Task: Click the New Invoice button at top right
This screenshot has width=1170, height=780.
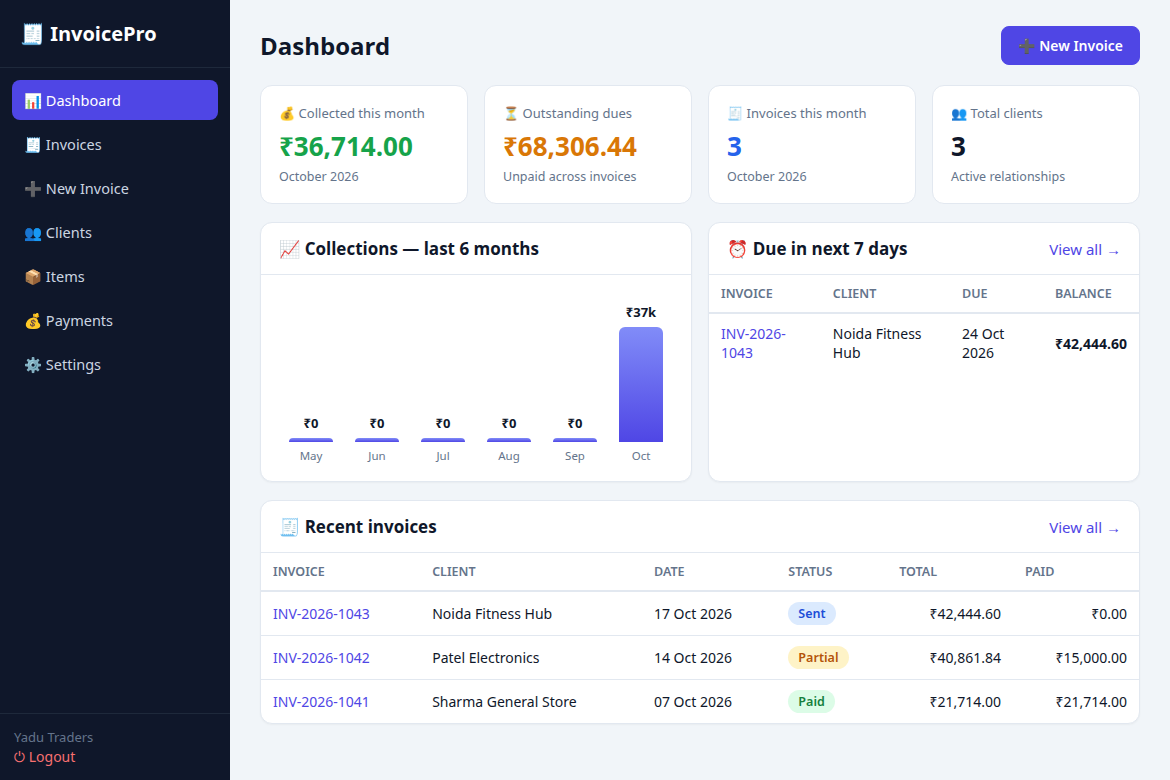Action: pos(1070,46)
